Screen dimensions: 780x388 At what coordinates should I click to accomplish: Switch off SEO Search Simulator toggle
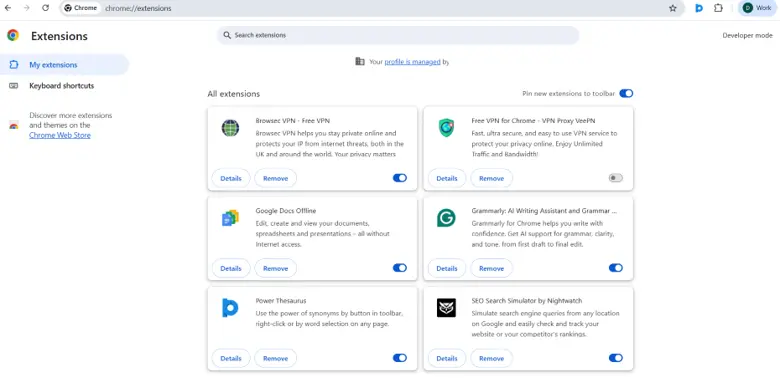[616, 358]
